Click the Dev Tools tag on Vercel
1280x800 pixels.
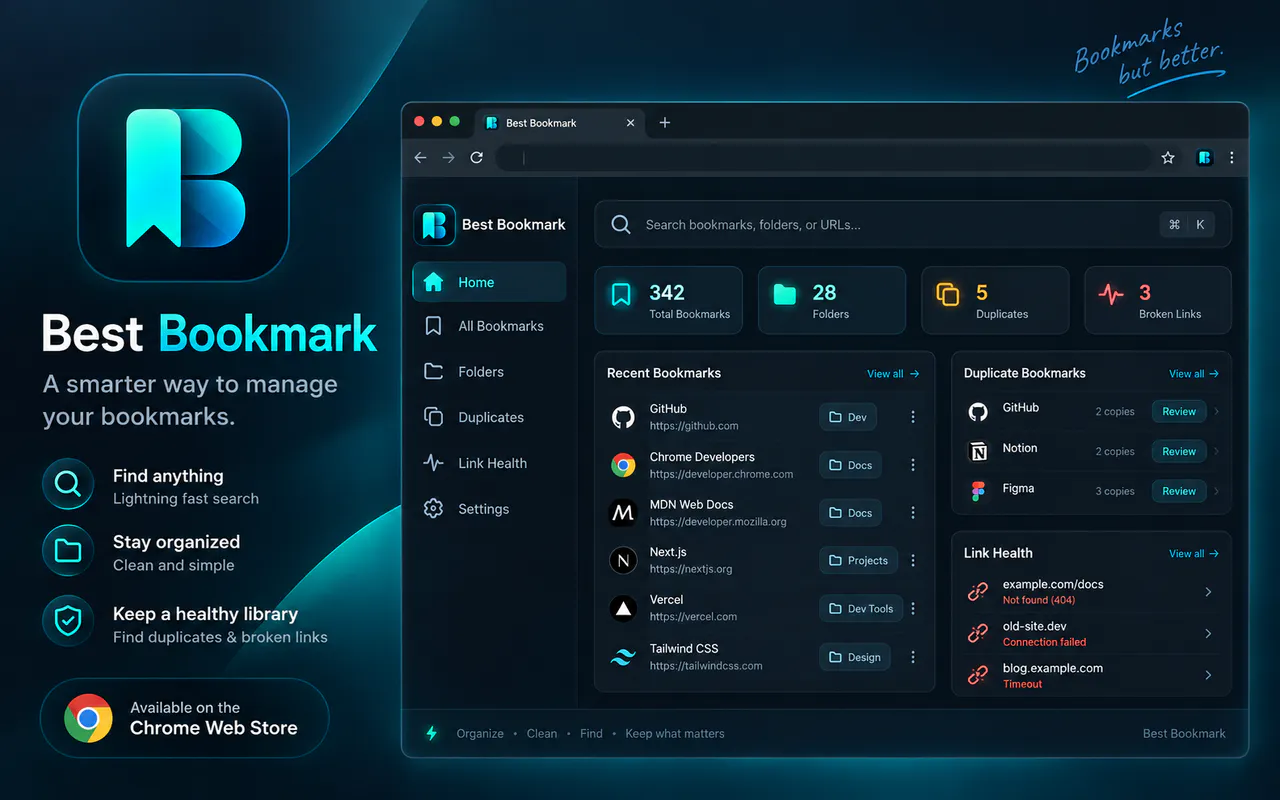pos(861,608)
